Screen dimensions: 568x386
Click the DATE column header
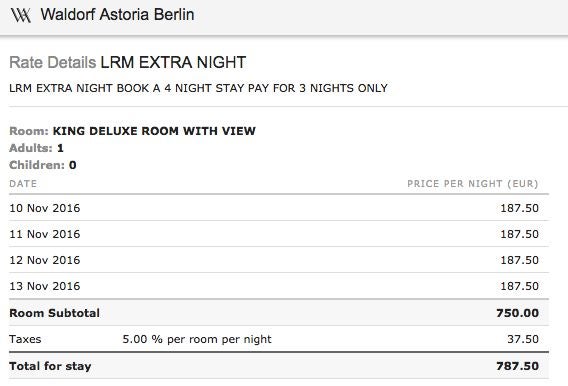(23, 184)
